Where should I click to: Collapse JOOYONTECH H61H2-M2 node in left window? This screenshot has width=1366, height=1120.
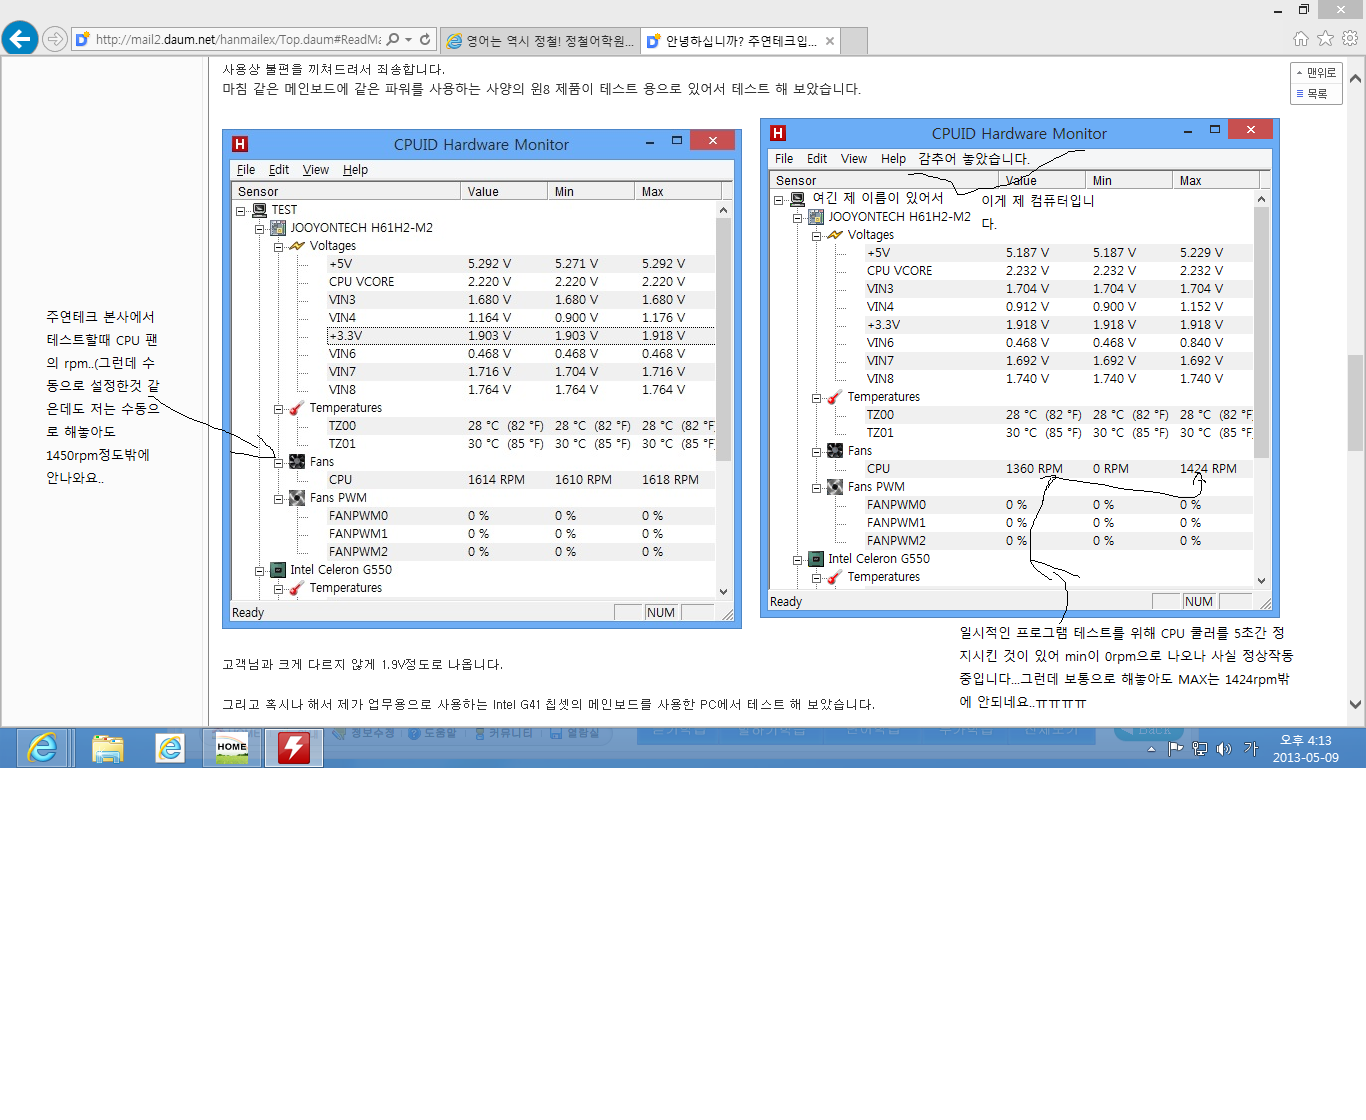pos(260,229)
